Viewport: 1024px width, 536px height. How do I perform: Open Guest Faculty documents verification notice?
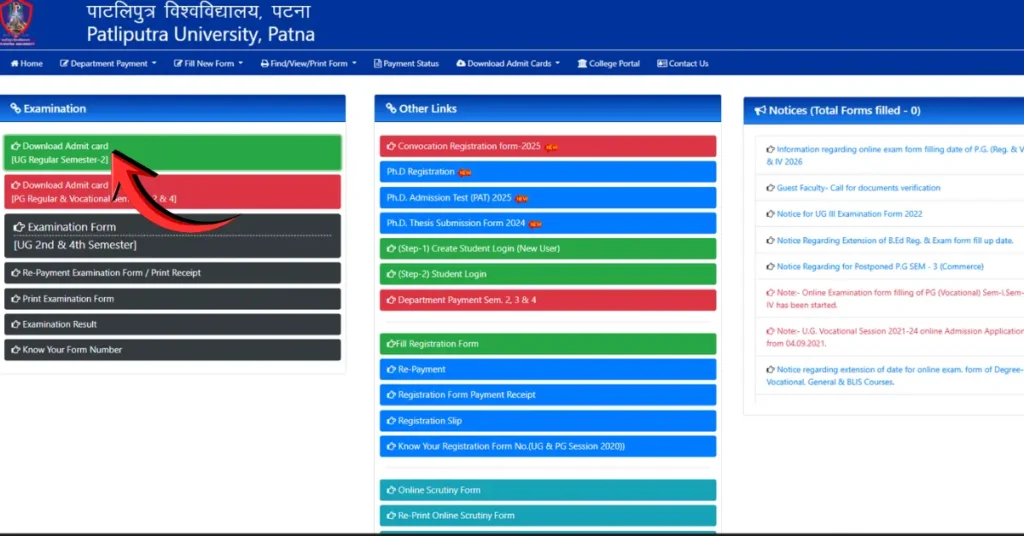point(858,187)
